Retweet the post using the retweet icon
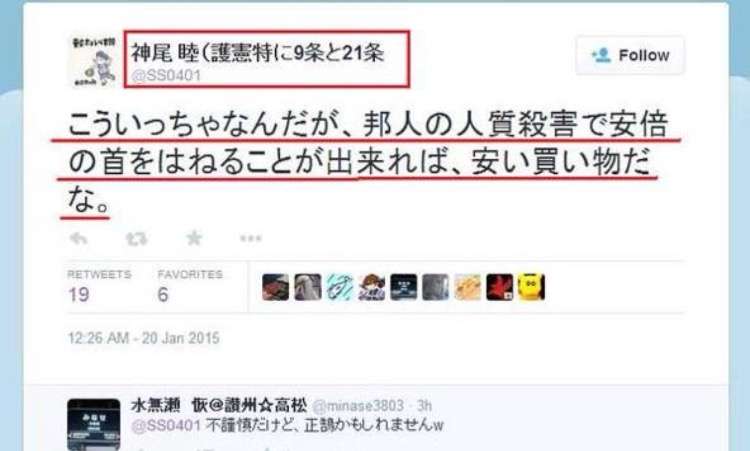 (136, 238)
